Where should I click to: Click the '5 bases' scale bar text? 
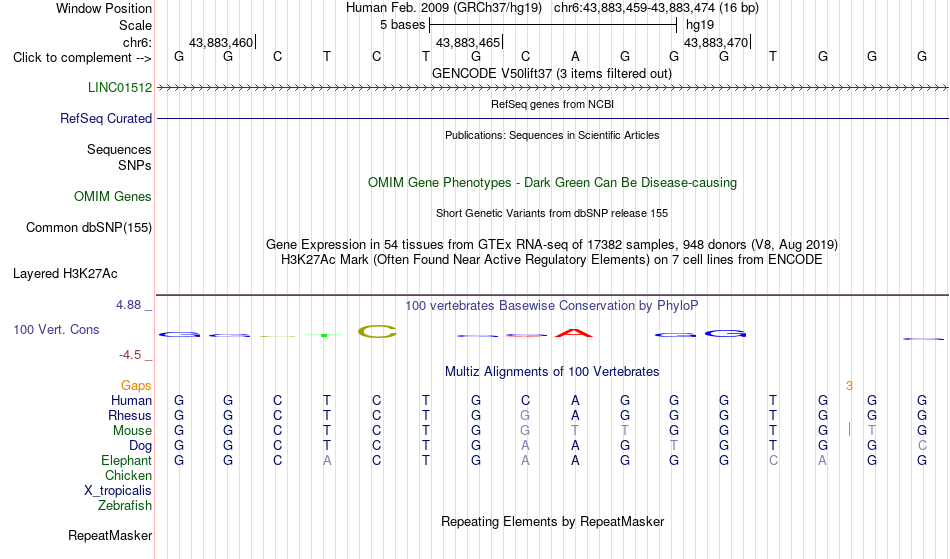403,25
